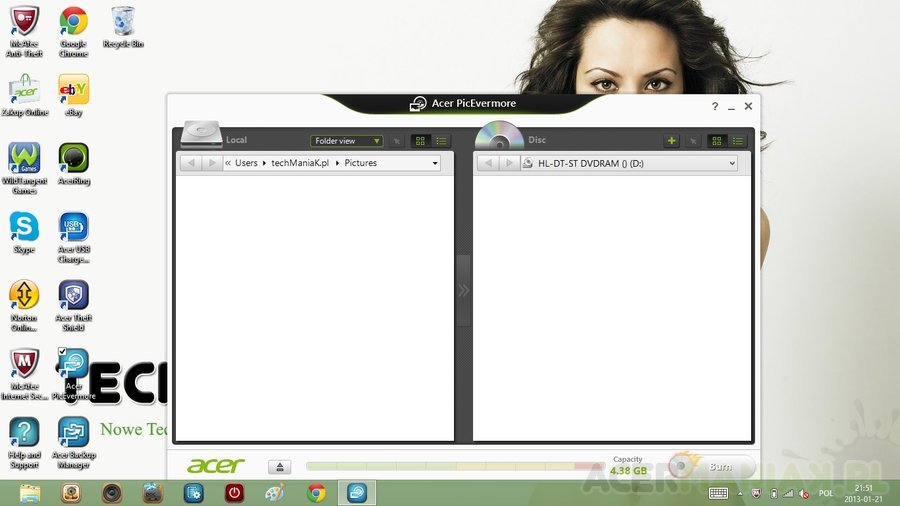
Task: Open Google Chrome desktop shortcut
Action: coord(73,32)
